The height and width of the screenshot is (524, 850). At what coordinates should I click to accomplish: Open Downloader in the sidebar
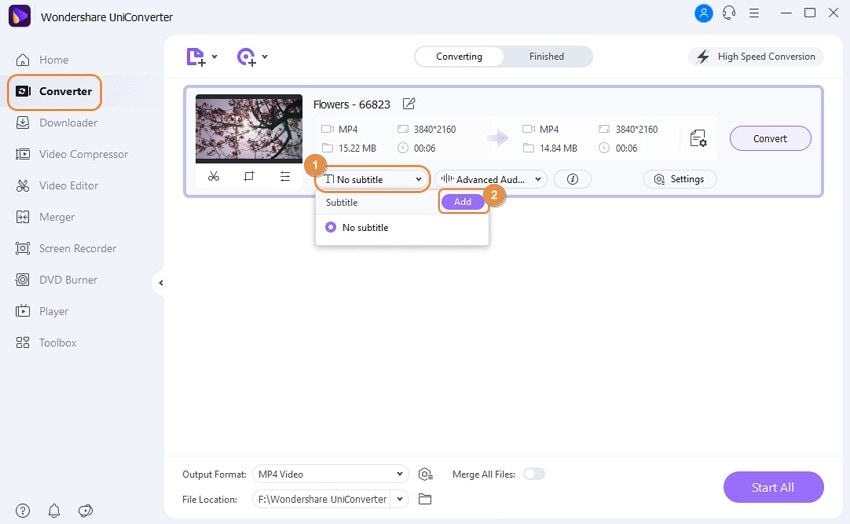coord(56,122)
